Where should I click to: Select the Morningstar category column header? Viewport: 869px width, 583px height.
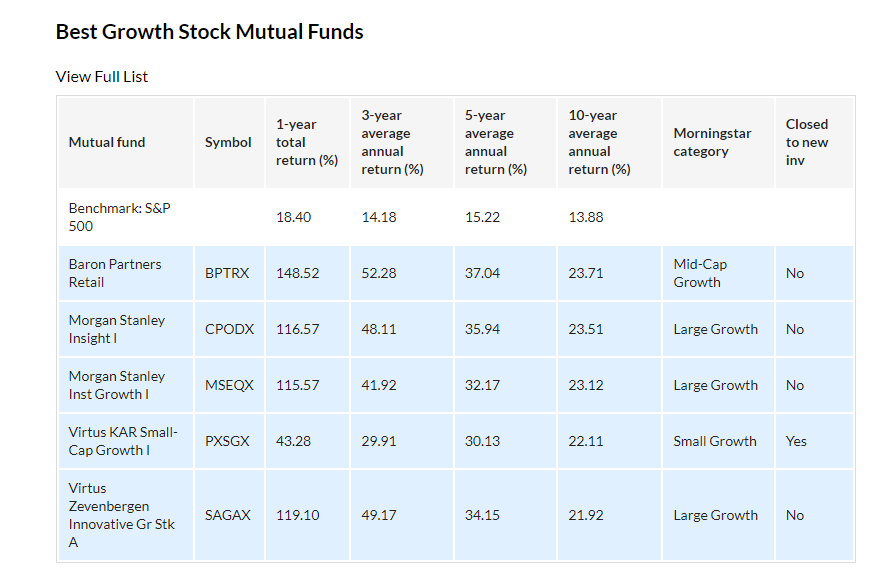712,142
